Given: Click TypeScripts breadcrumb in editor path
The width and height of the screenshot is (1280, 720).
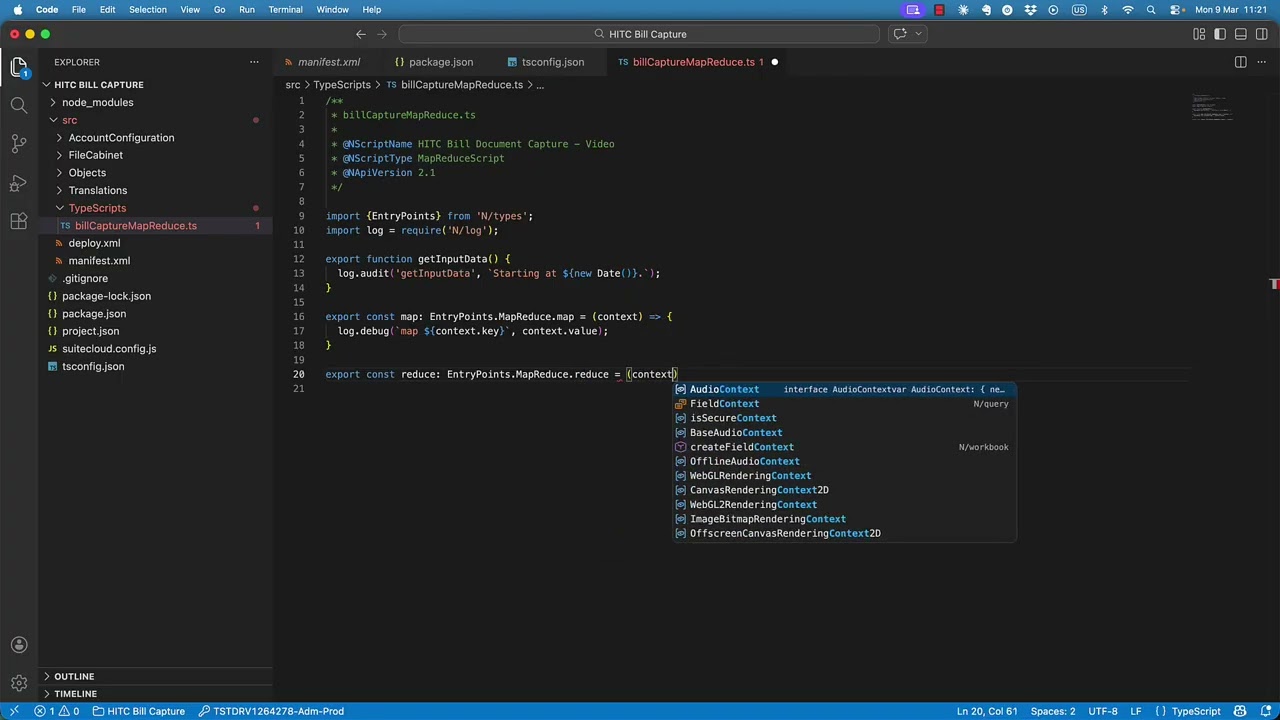Looking at the screenshot, I should [342, 85].
